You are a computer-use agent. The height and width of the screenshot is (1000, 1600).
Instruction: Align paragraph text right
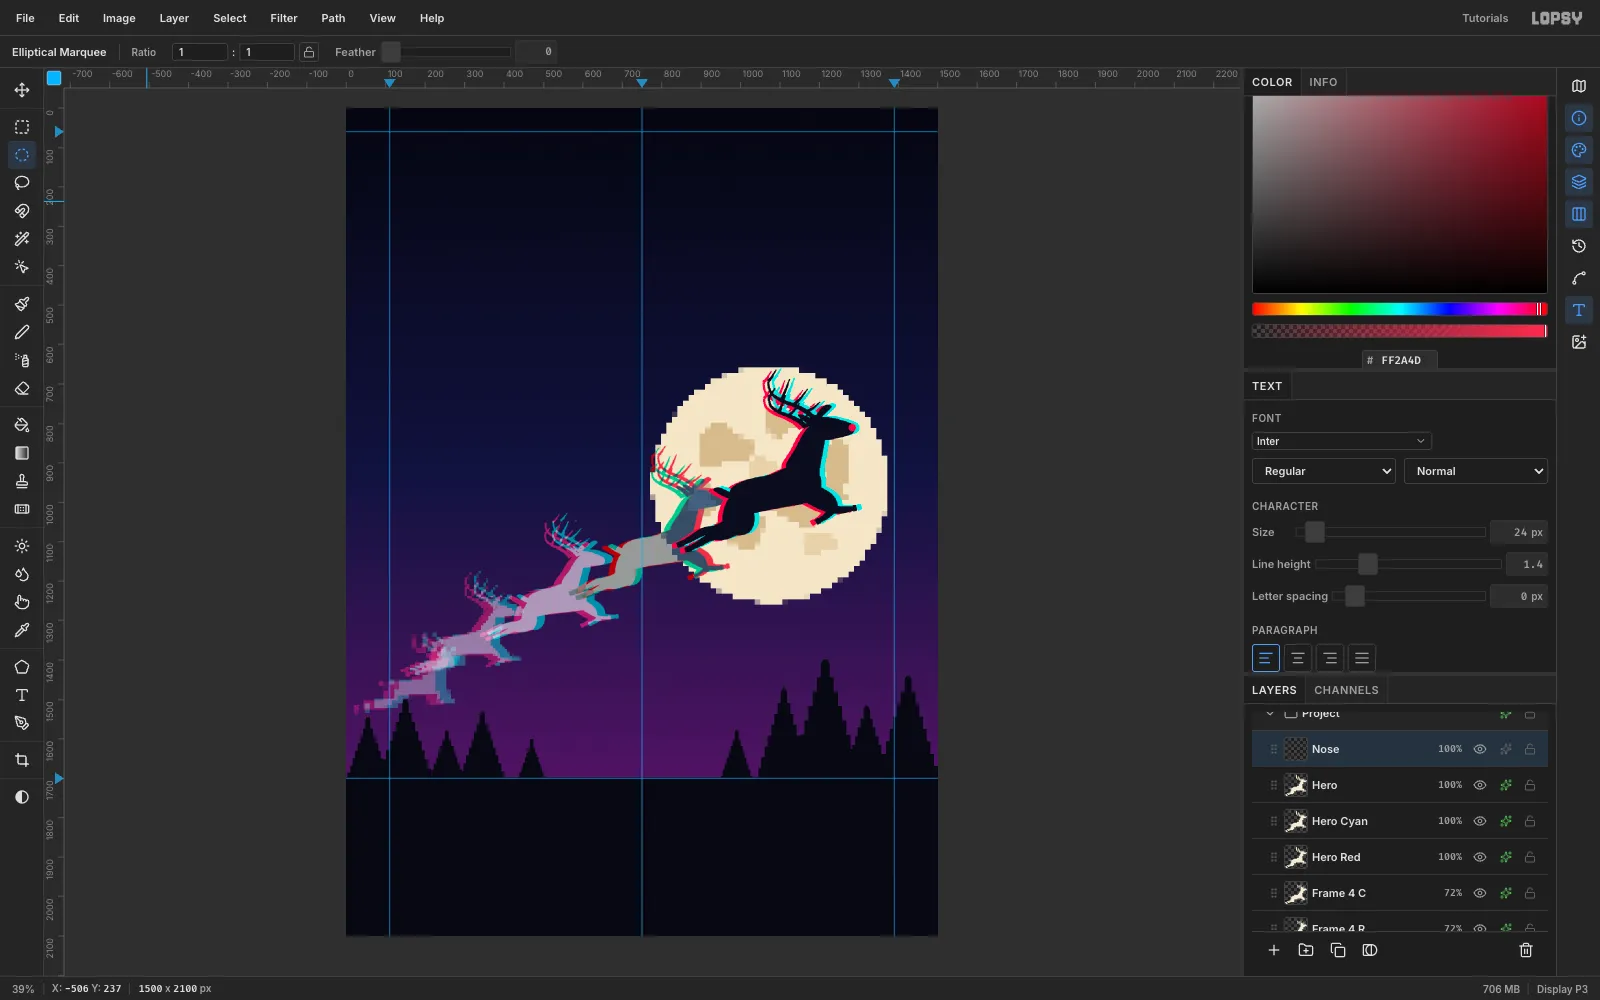(1329, 658)
